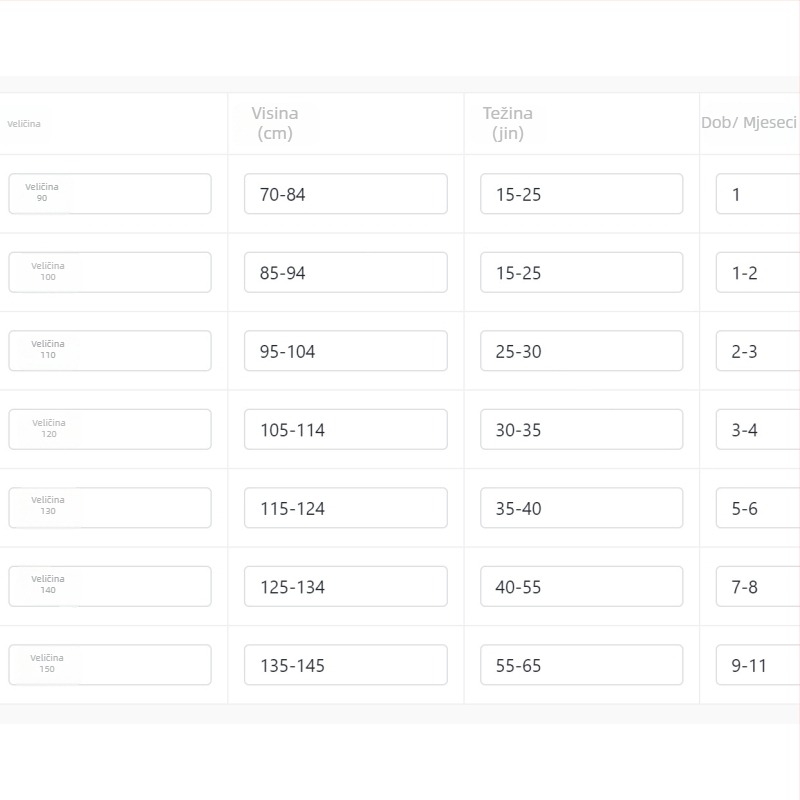This screenshot has width=800, height=800.
Task: Select the age field showing 5-6
Action: coord(758,508)
